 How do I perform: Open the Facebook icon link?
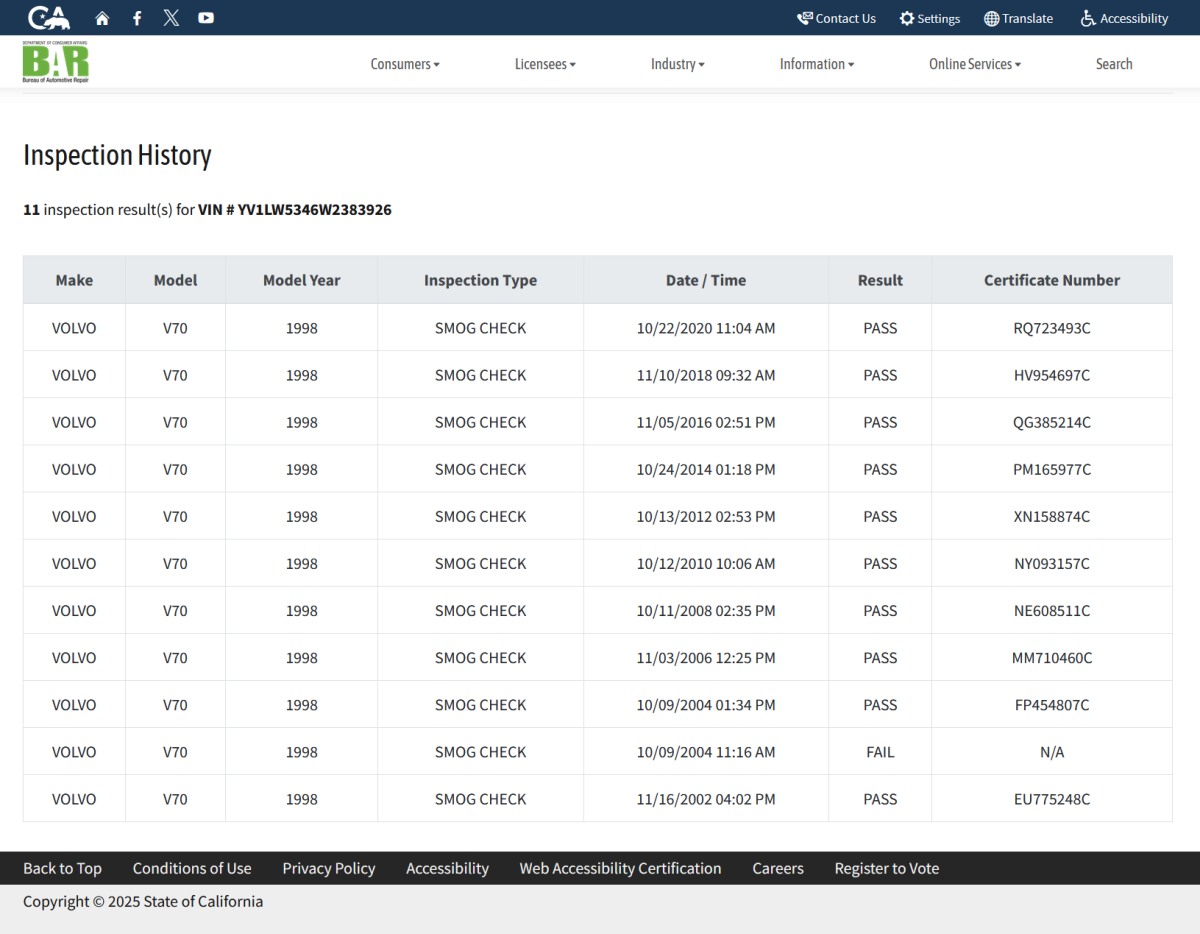click(137, 18)
